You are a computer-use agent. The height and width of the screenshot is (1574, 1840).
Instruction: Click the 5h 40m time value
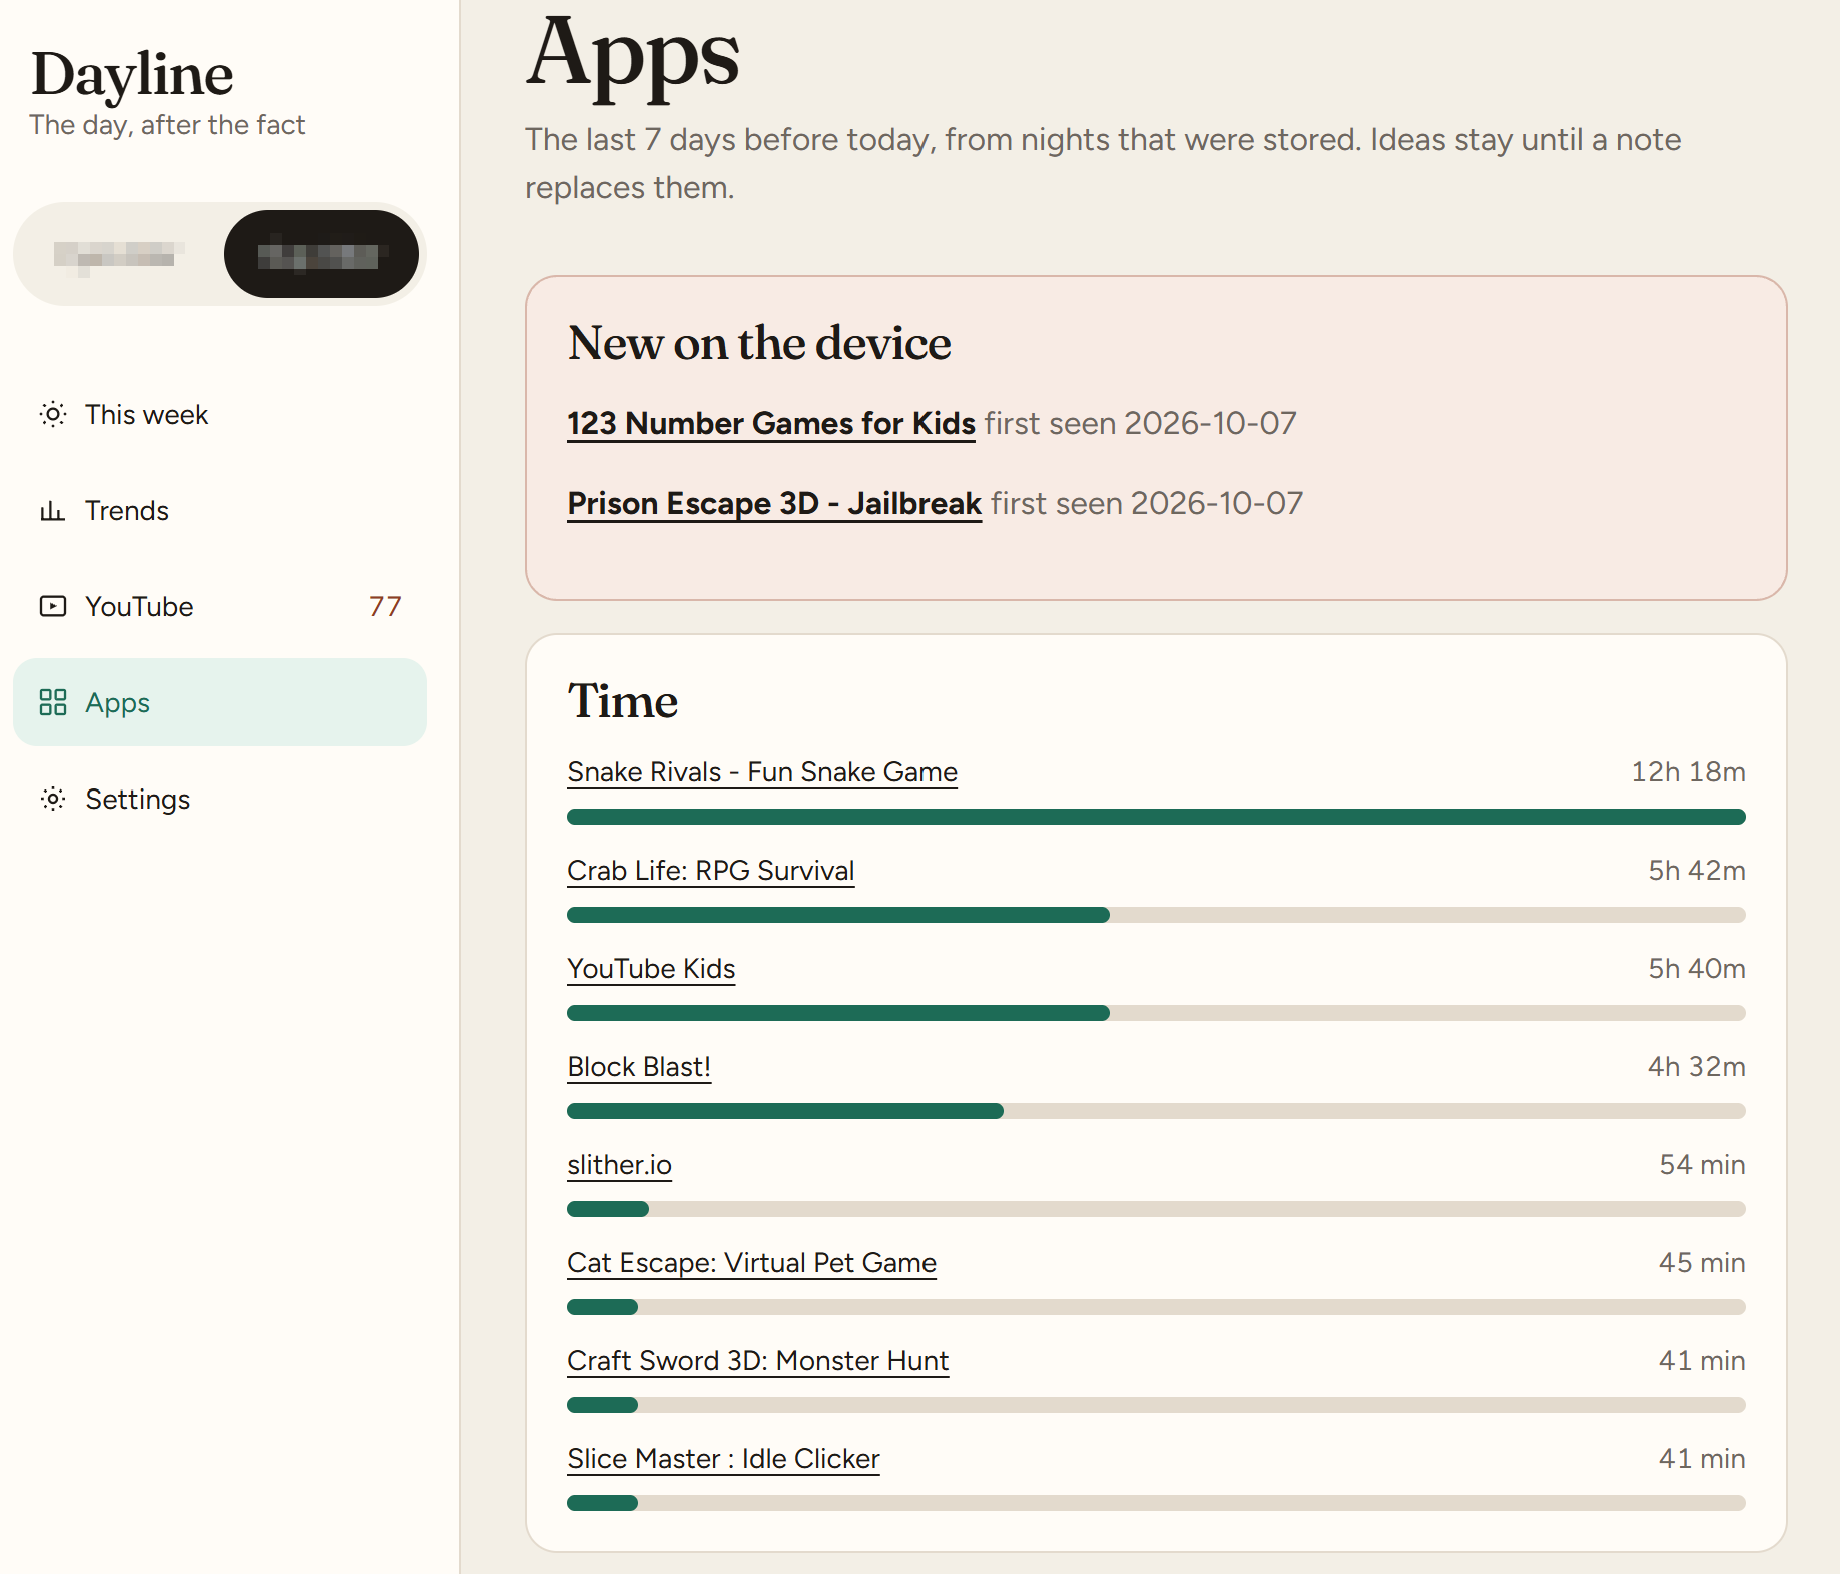coord(1697,969)
